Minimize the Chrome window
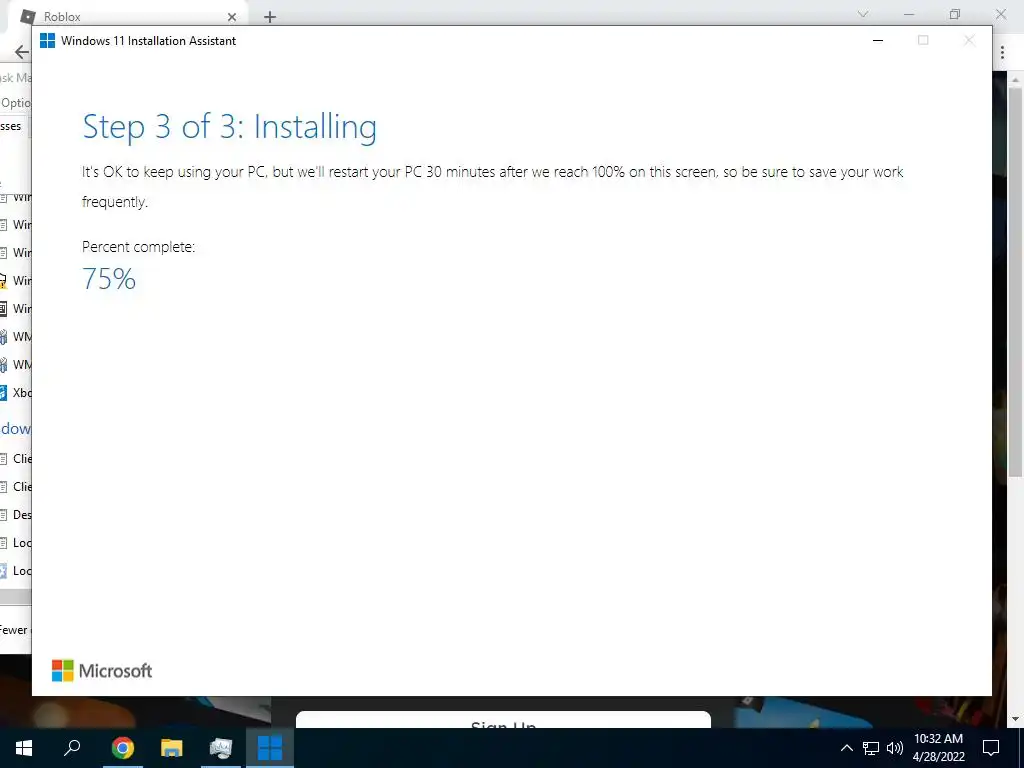1024x768 pixels. point(909,14)
